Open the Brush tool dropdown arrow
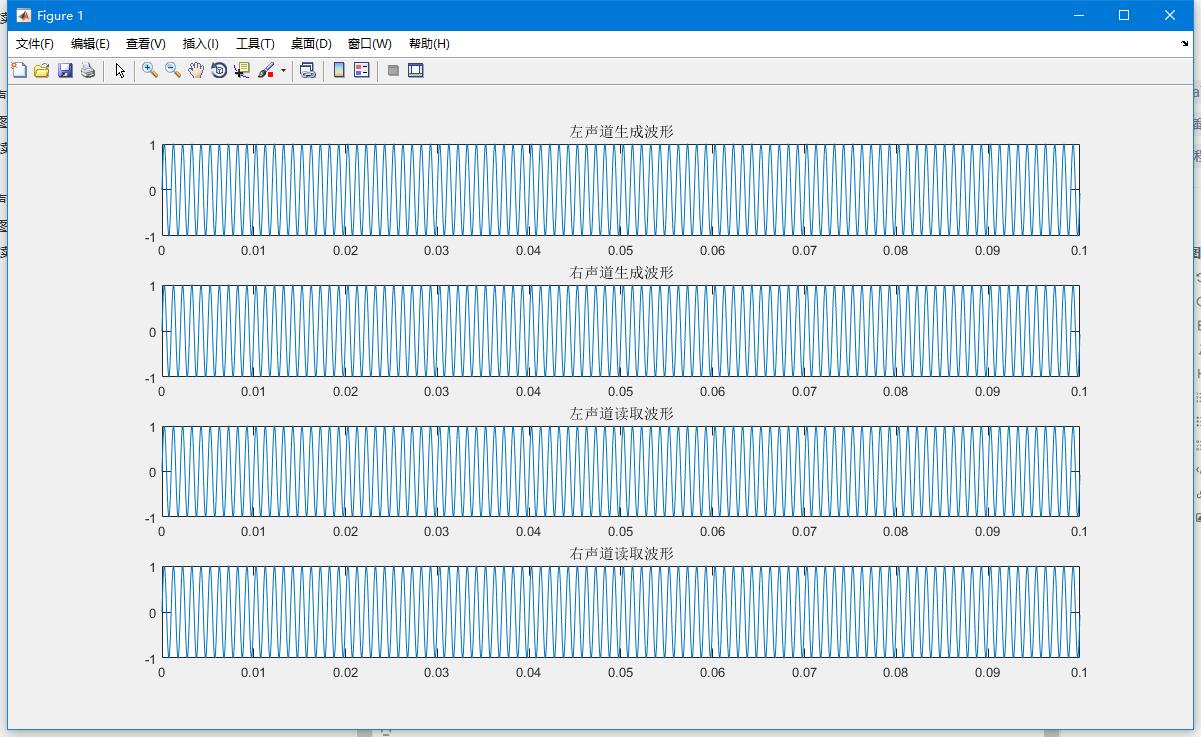 point(282,70)
